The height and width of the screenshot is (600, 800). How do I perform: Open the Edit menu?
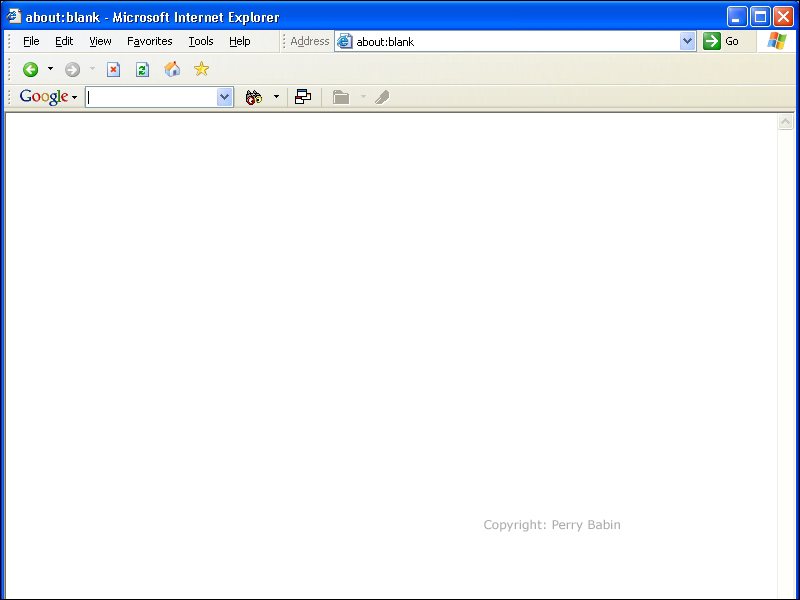click(x=64, y=41)
